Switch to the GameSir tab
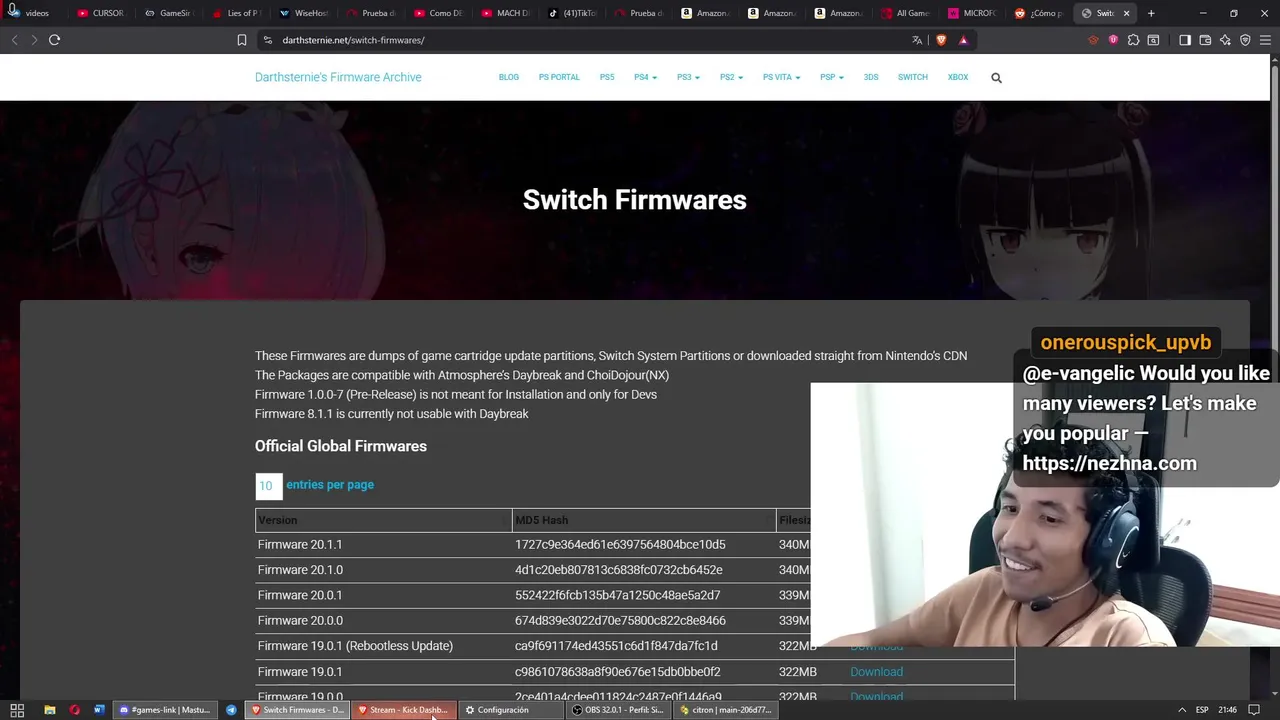The width and height of the screenshot is (1280, 720). pos(168,13)
